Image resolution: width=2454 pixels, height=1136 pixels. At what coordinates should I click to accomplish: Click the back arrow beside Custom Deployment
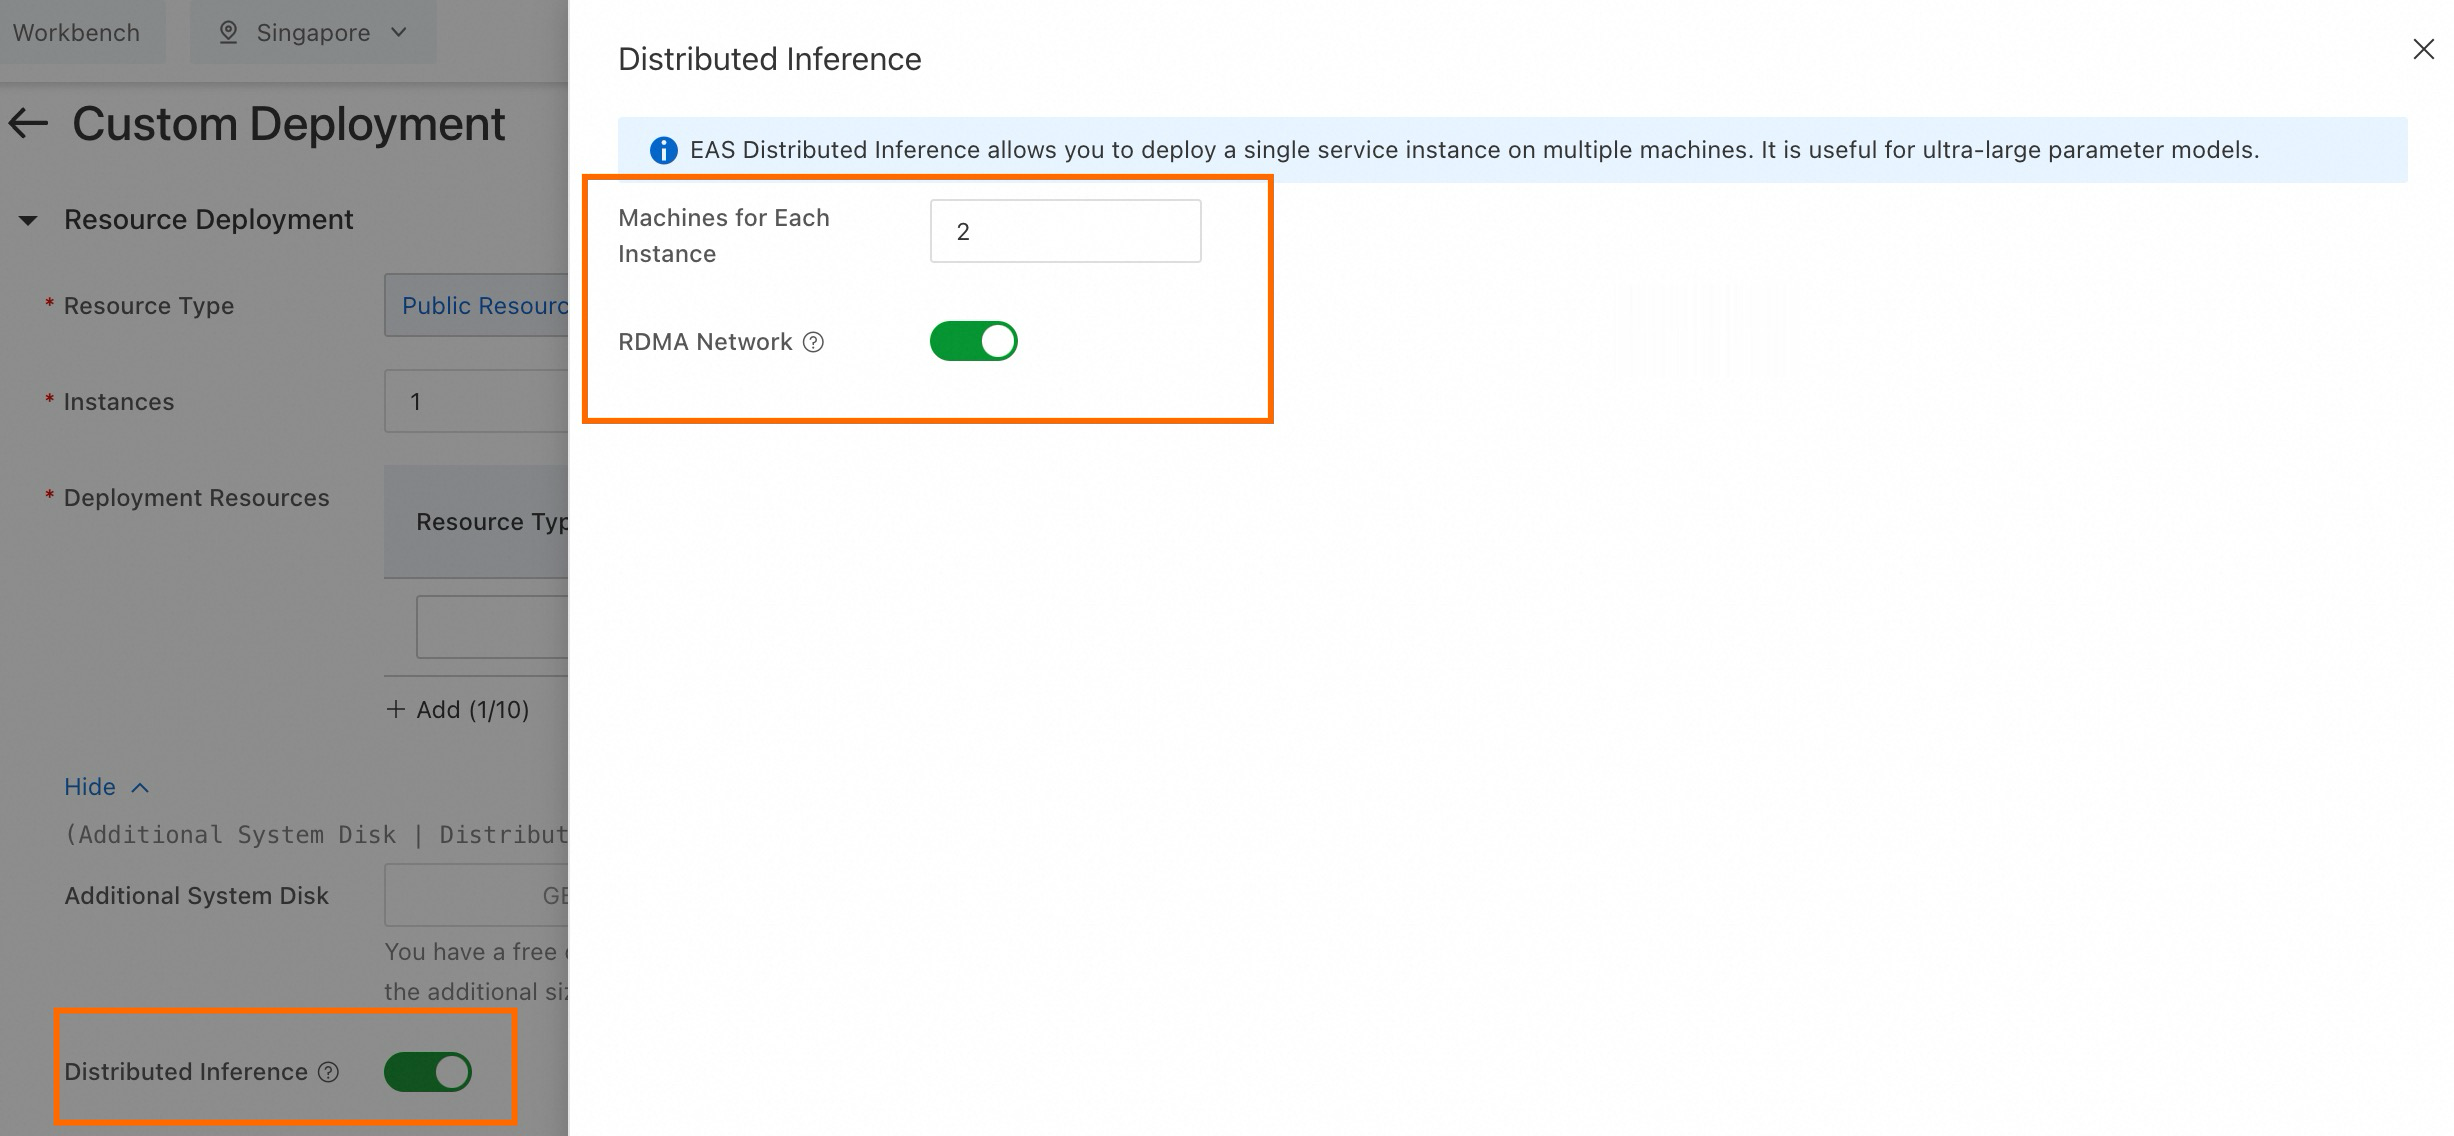click(x=29, y=124)
